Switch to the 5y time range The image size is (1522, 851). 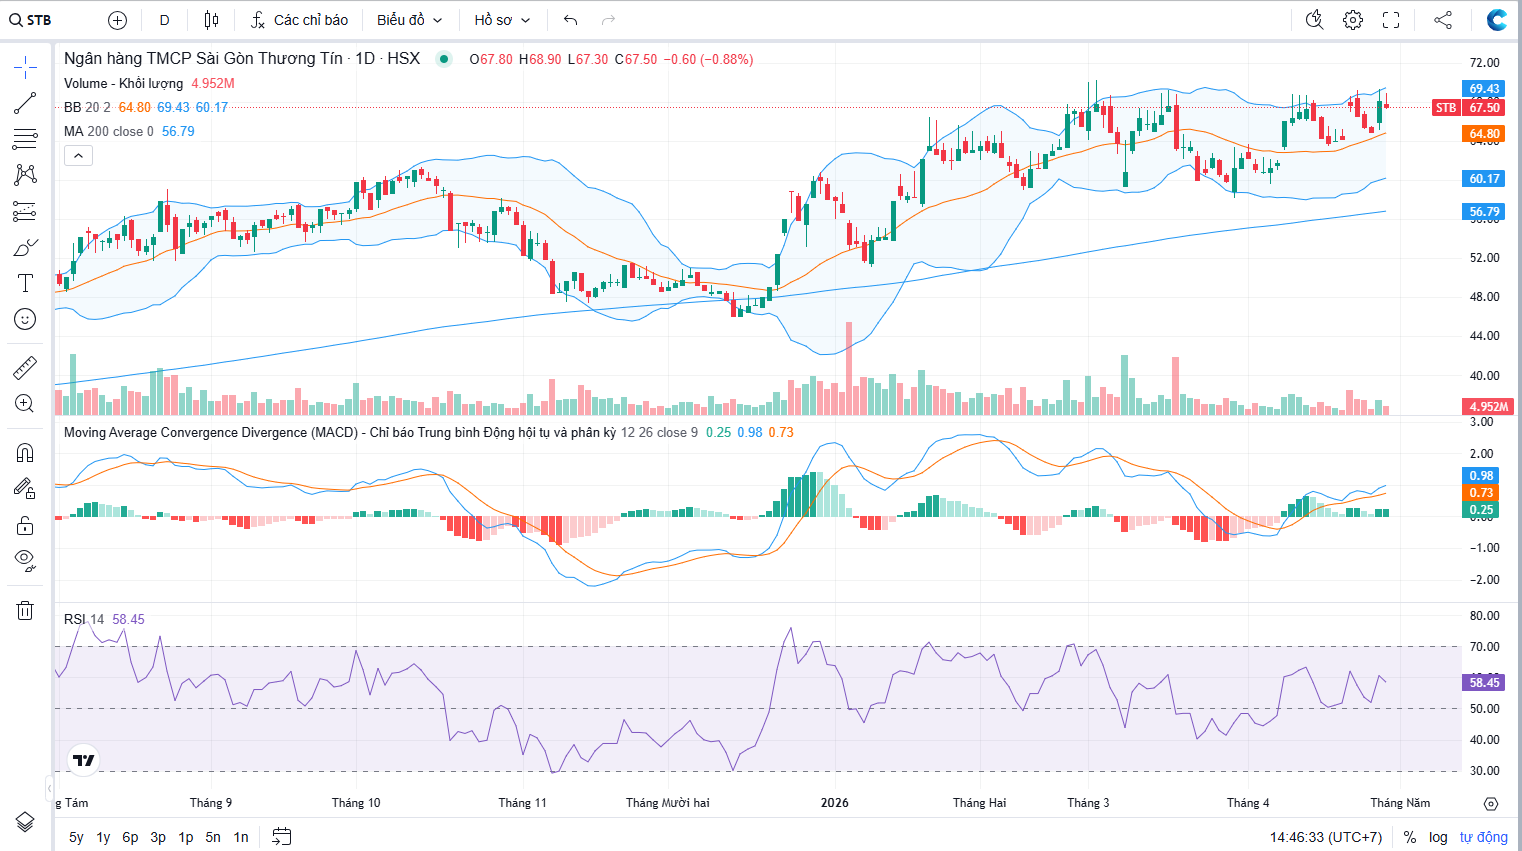tap(76, 837)
